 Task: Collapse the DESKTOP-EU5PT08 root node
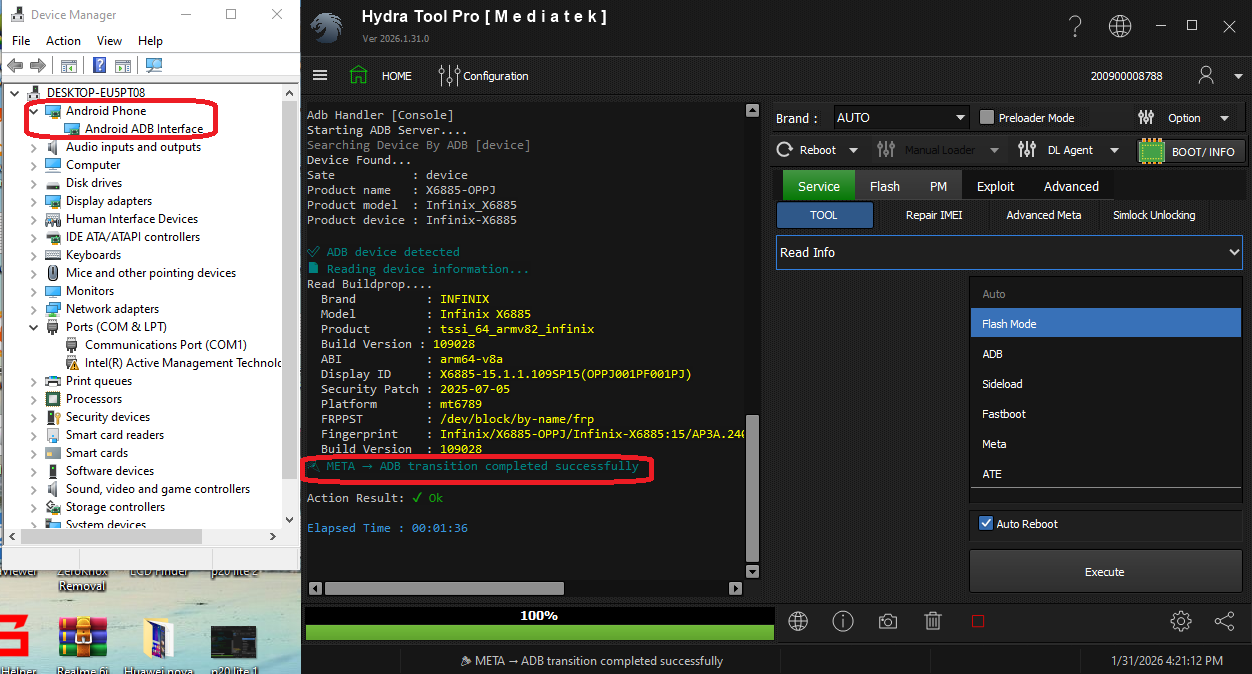coord(13,93)
